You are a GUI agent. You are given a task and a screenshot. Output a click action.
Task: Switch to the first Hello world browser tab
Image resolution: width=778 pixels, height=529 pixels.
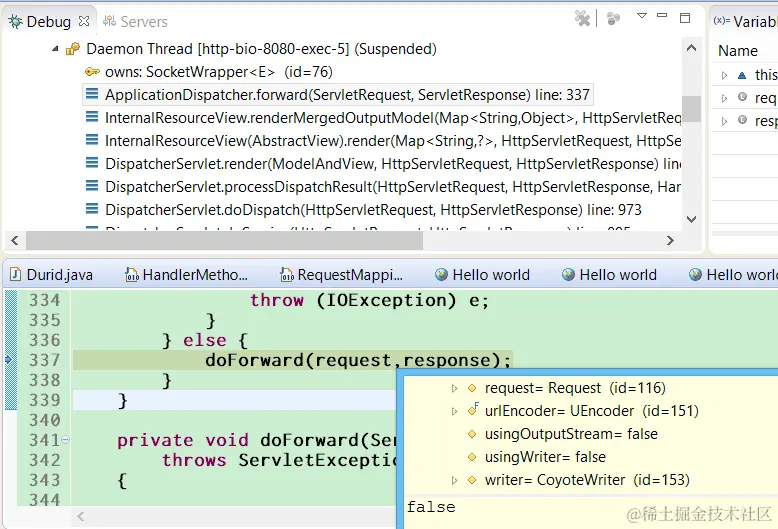pos(482,274)
